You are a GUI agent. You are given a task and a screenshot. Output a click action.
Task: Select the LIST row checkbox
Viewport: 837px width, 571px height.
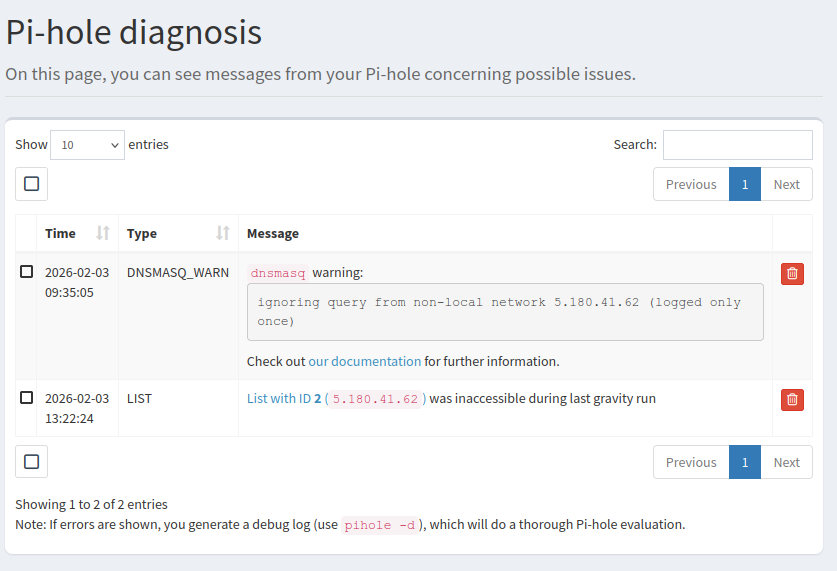(26, 398)
